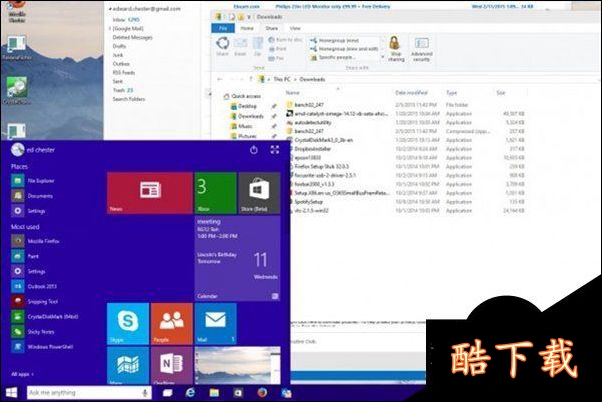Open the Store (Beta) tile

(259, 193)
